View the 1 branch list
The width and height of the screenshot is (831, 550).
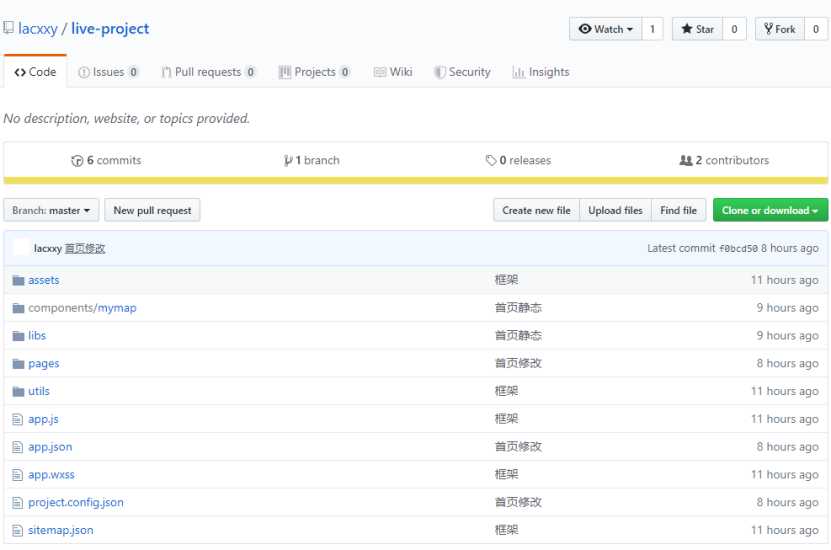(312, 160)
